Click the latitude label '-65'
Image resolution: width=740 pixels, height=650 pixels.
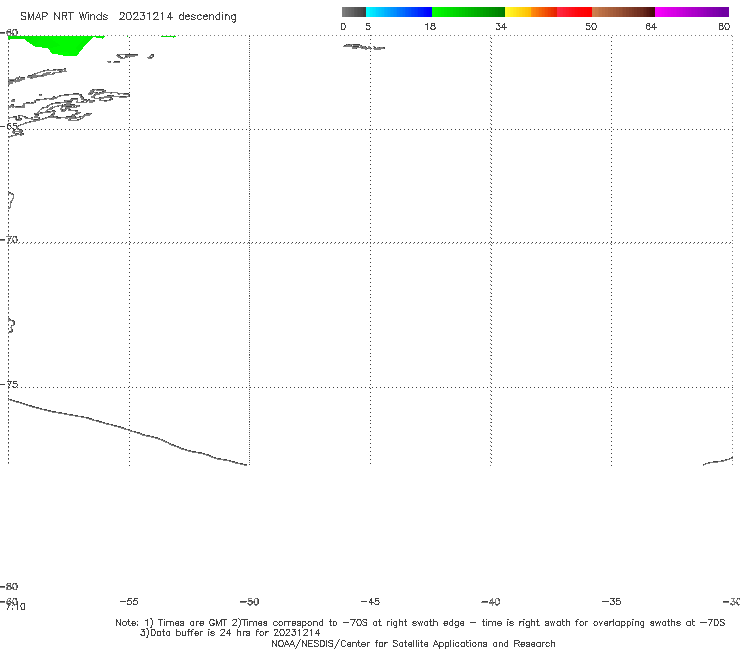click(9, 126)
